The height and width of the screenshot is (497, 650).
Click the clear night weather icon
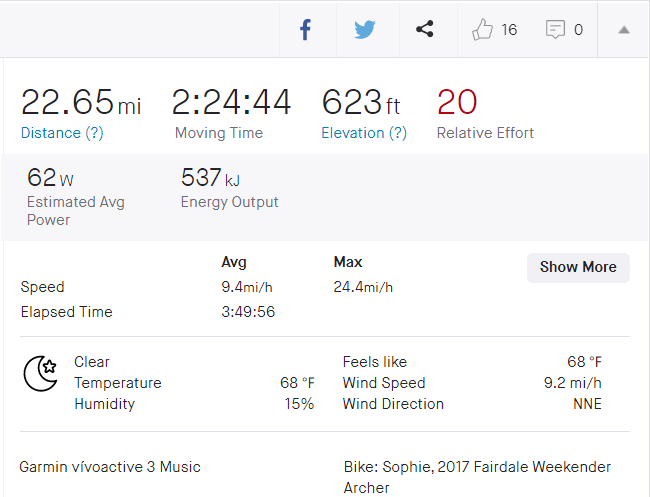(x=40, y=373)
